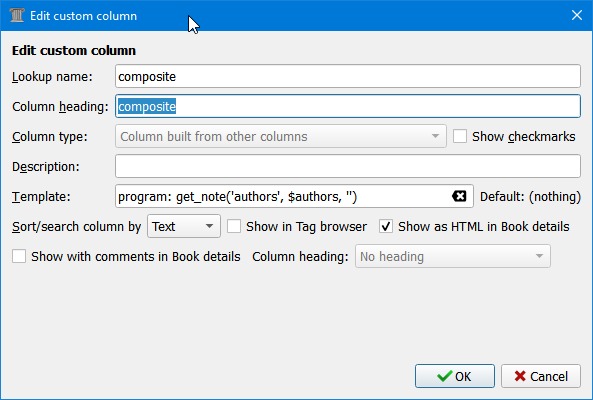Focus the Description input field
The width and height of the screenshot is (593, 400).
tap(348, 166)
